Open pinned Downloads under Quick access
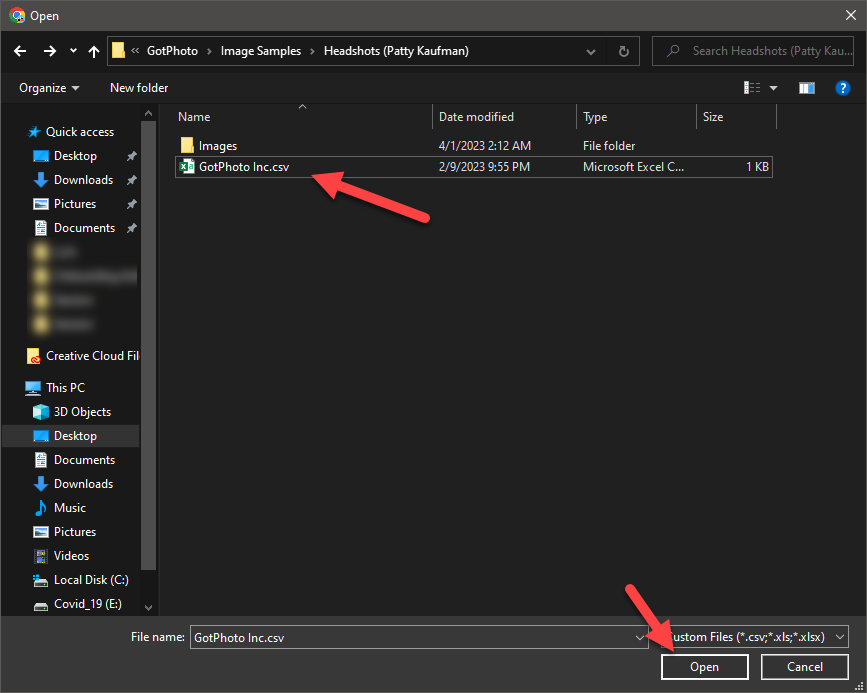867x693 pixels. pyautogui.click(x=73, y=180)
